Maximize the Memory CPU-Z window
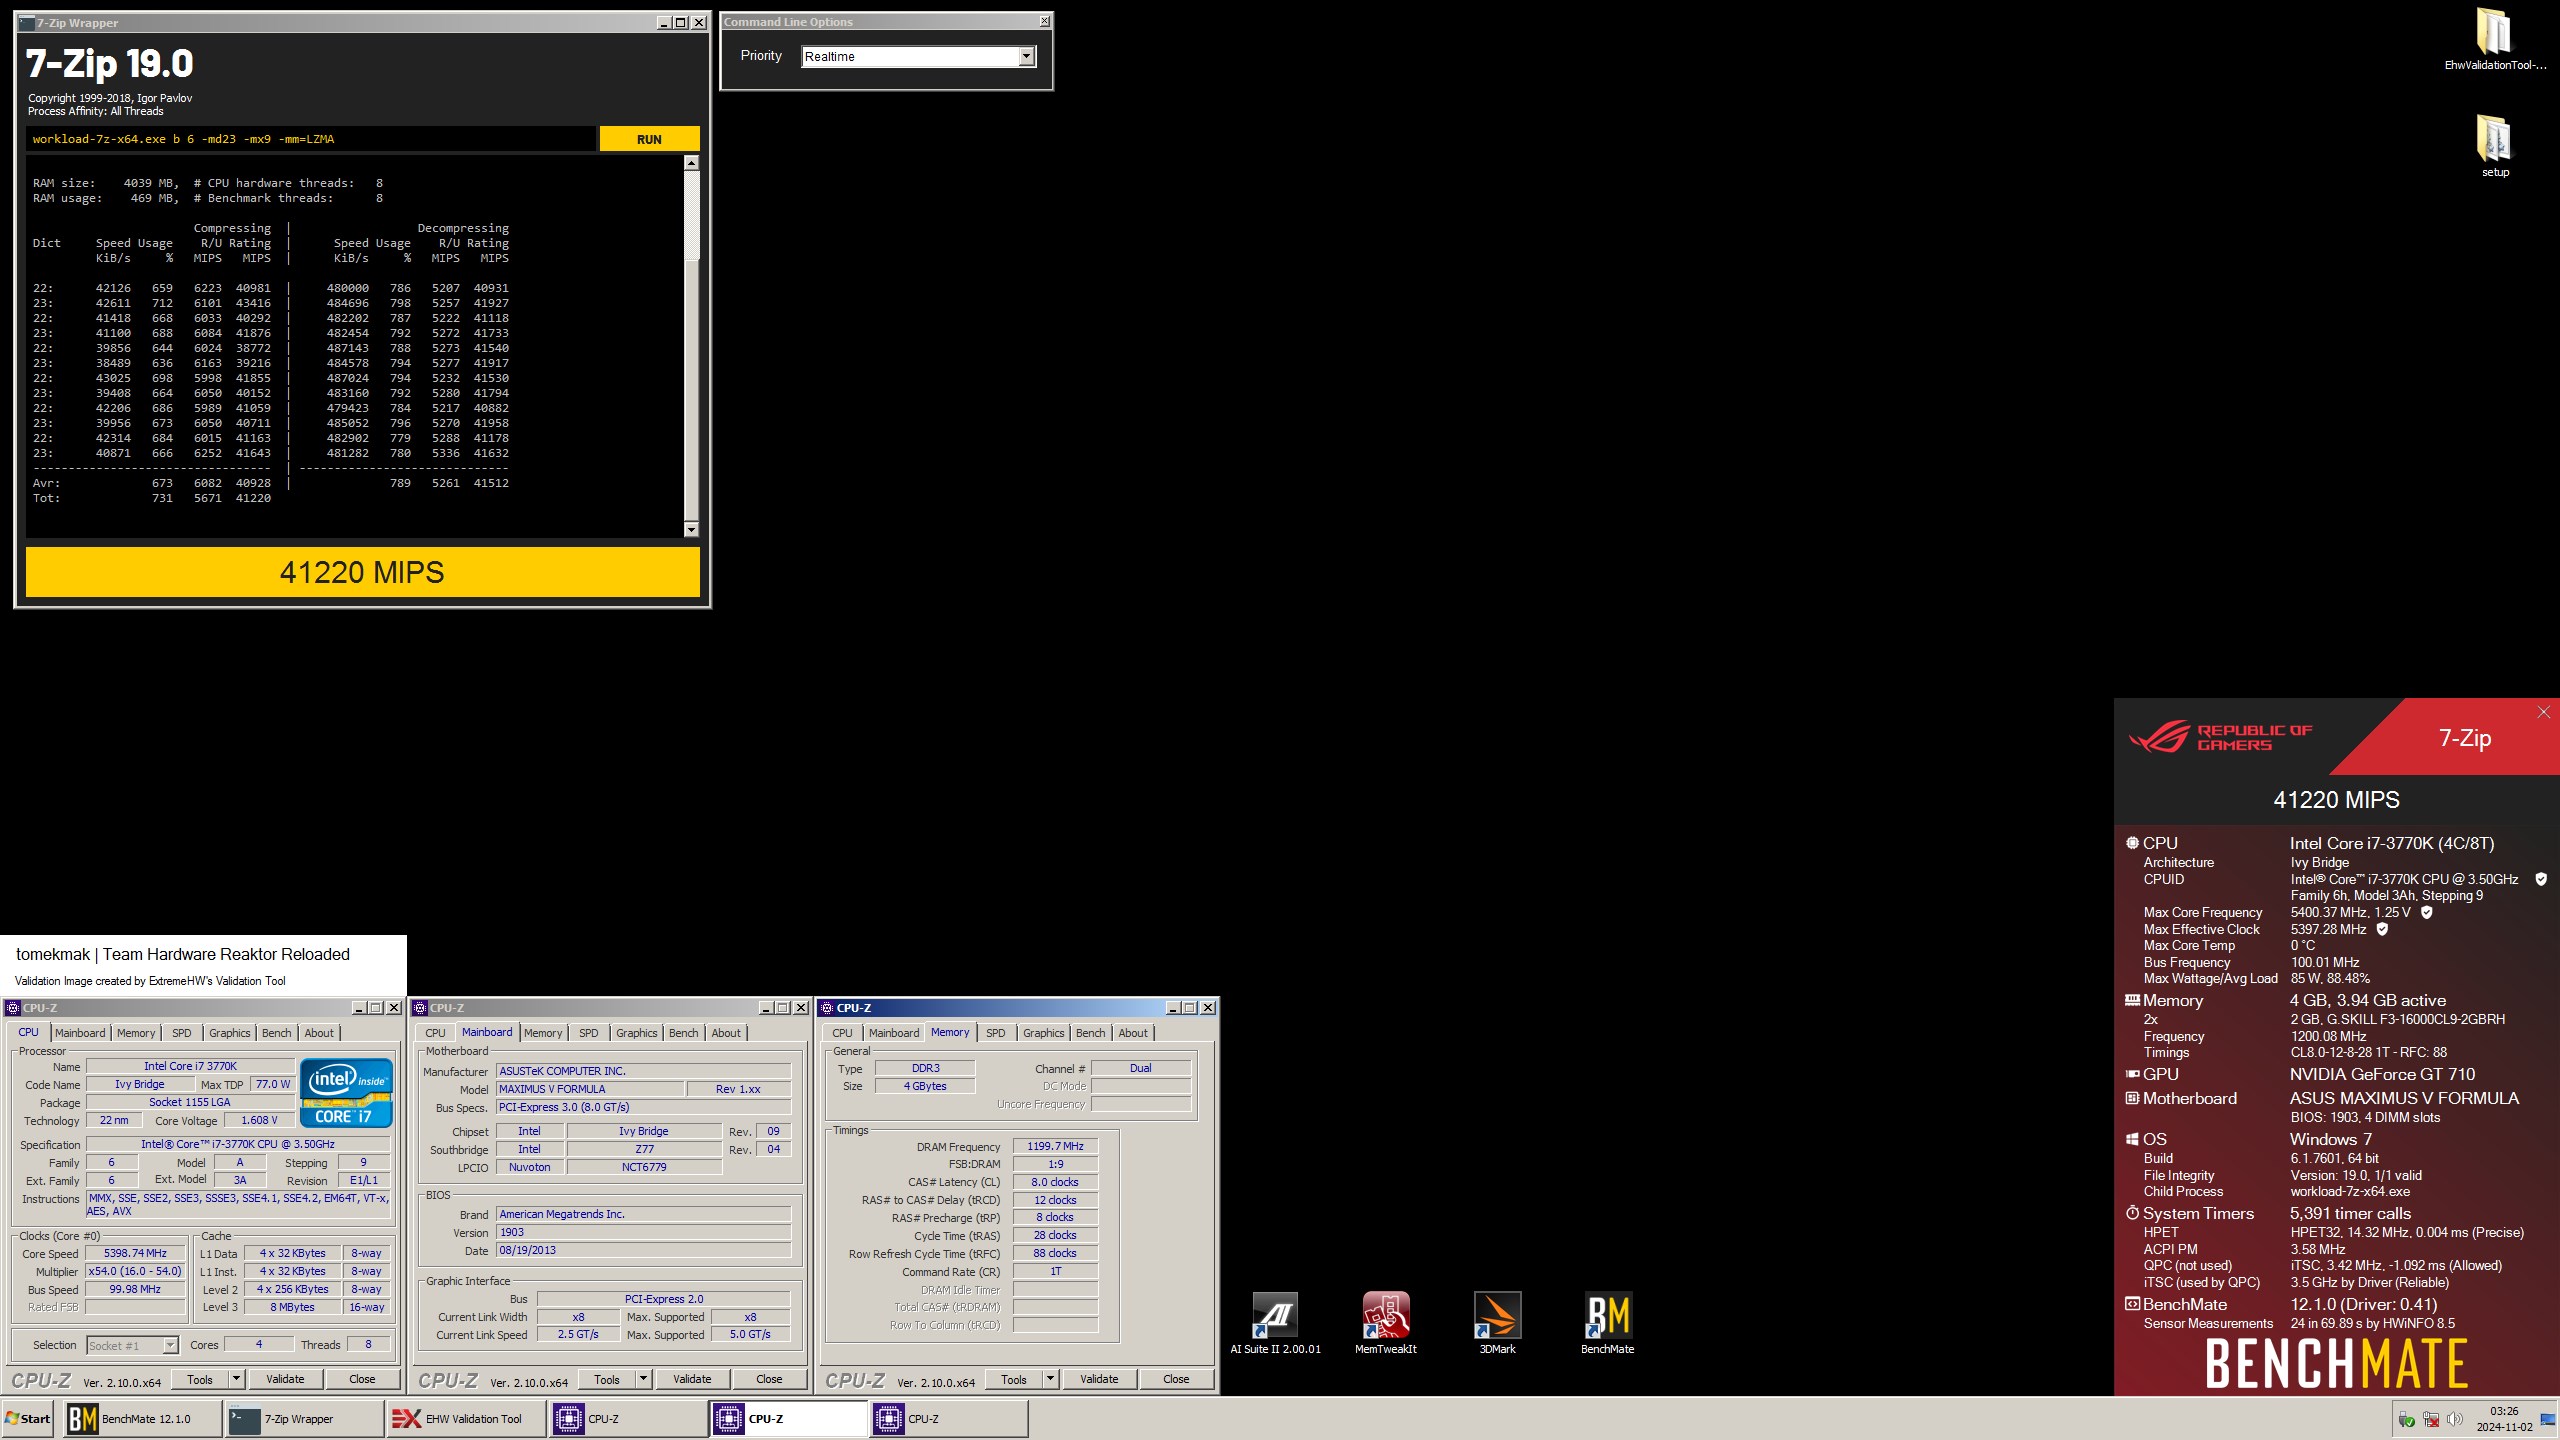 (x=1190, y=1007)
